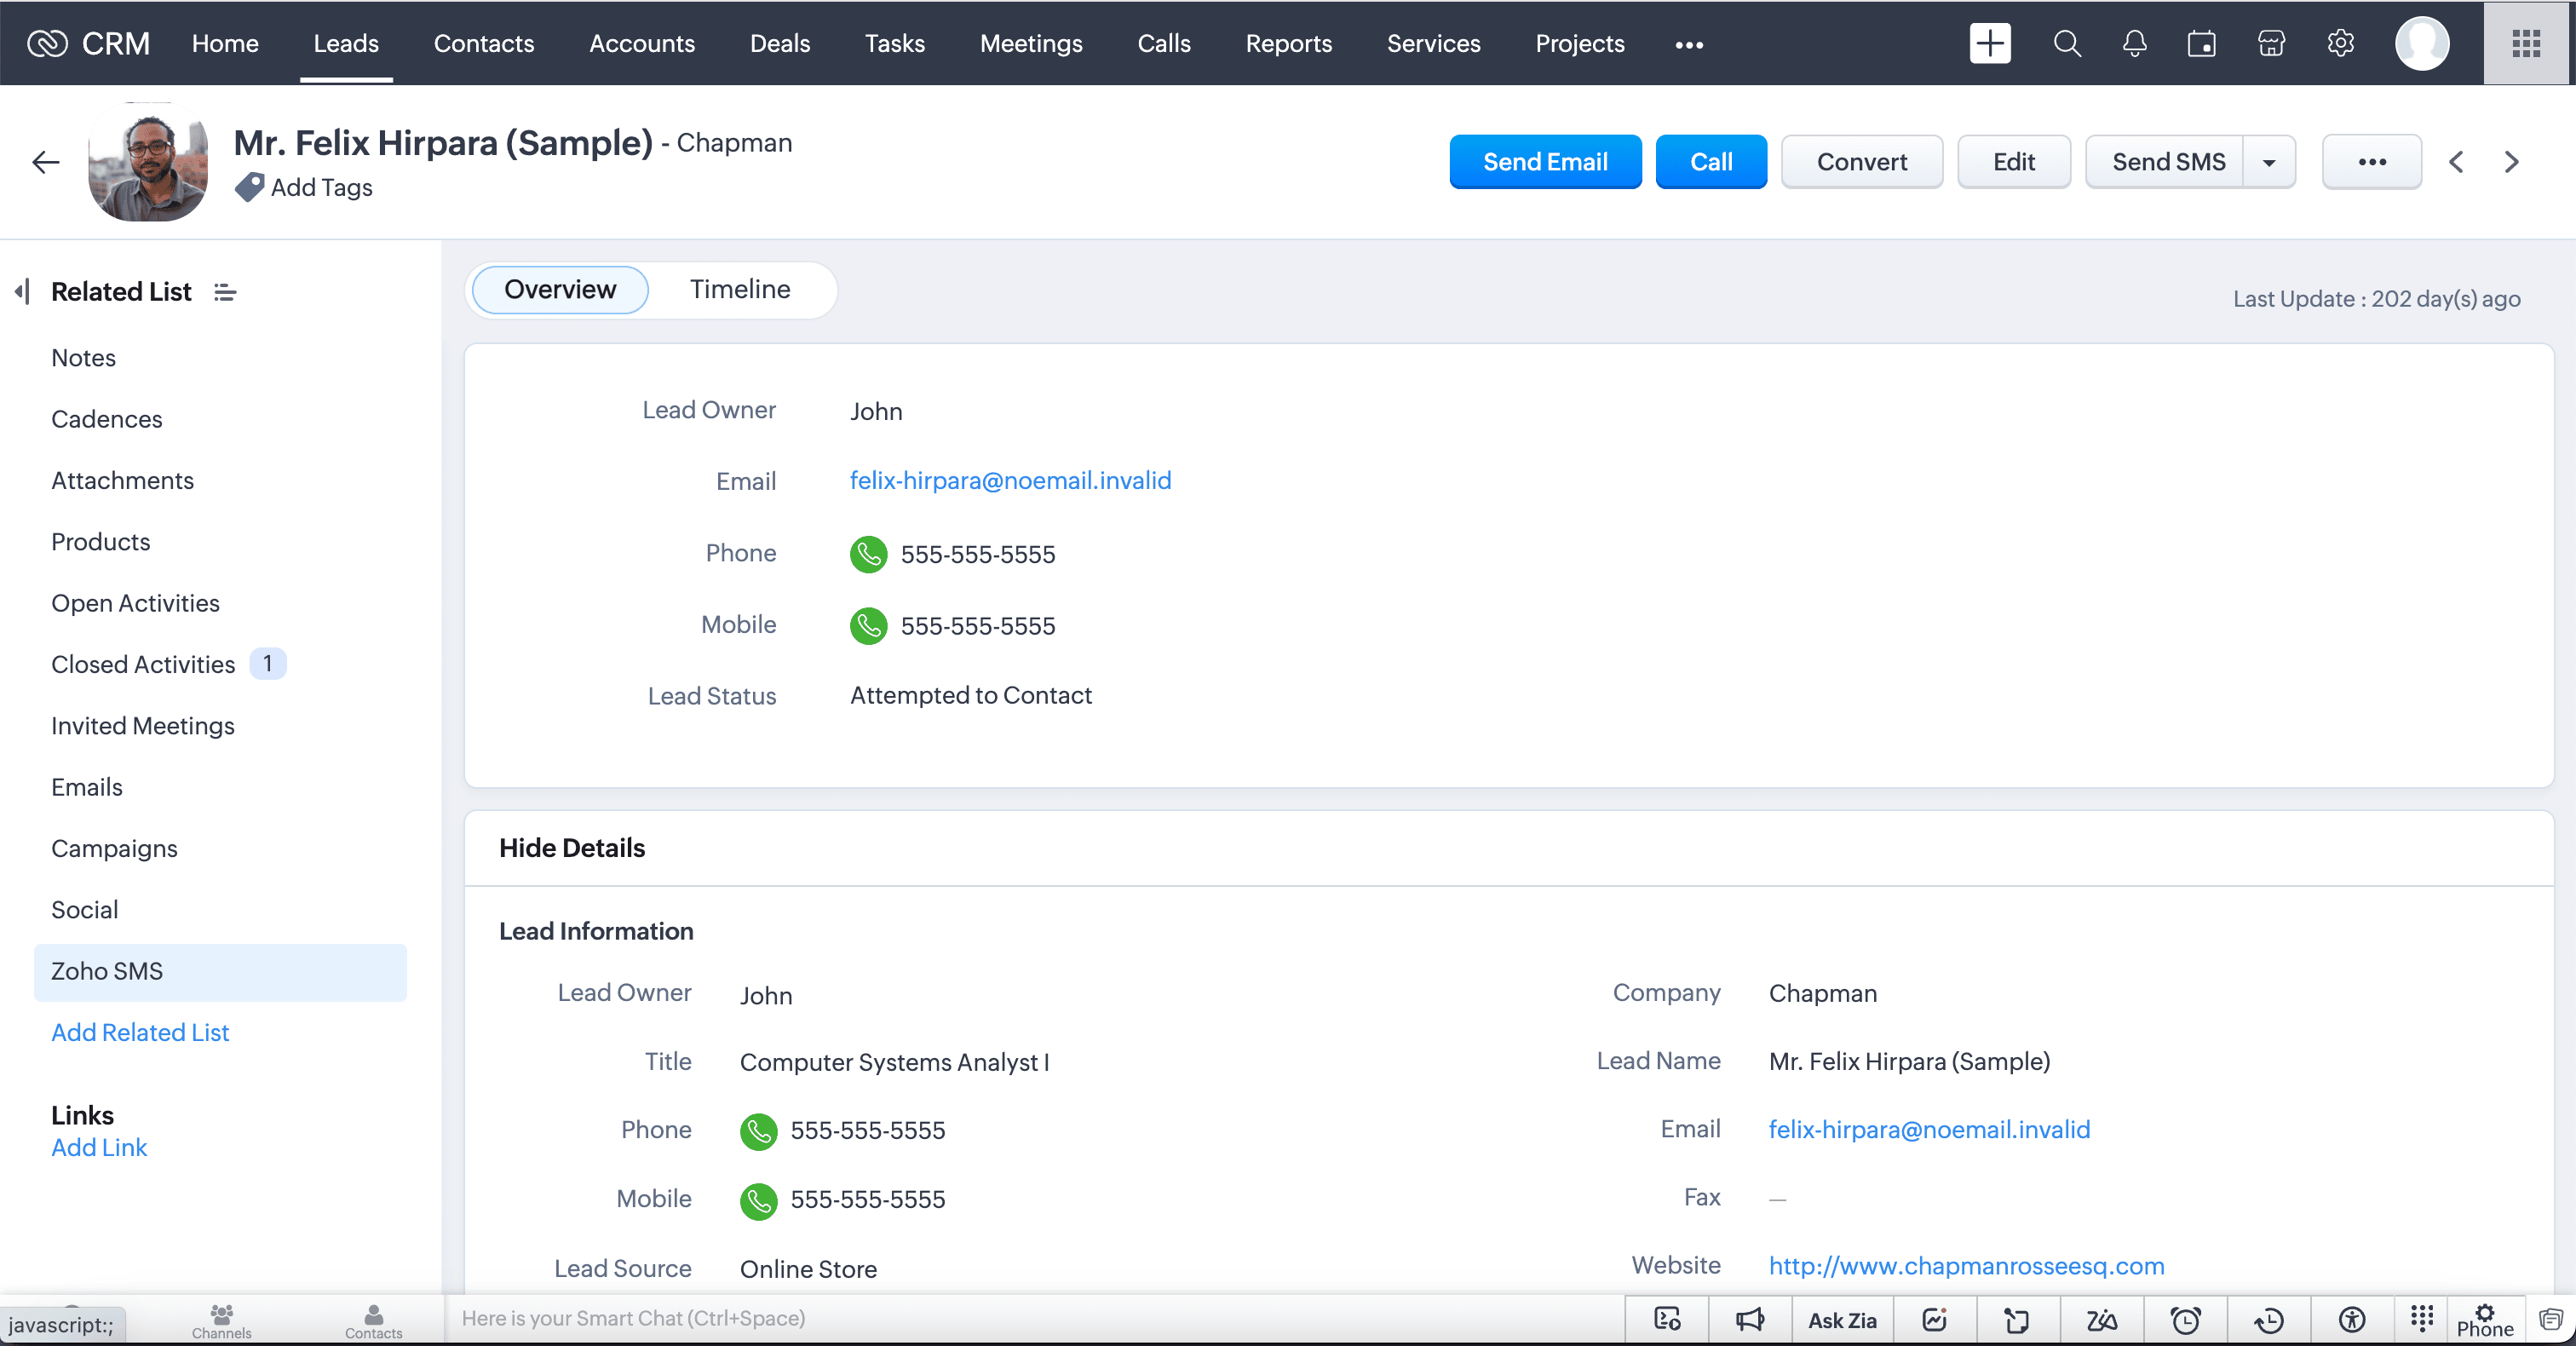
Task: Switch to the Timeline view
Action: click(740, 290)
